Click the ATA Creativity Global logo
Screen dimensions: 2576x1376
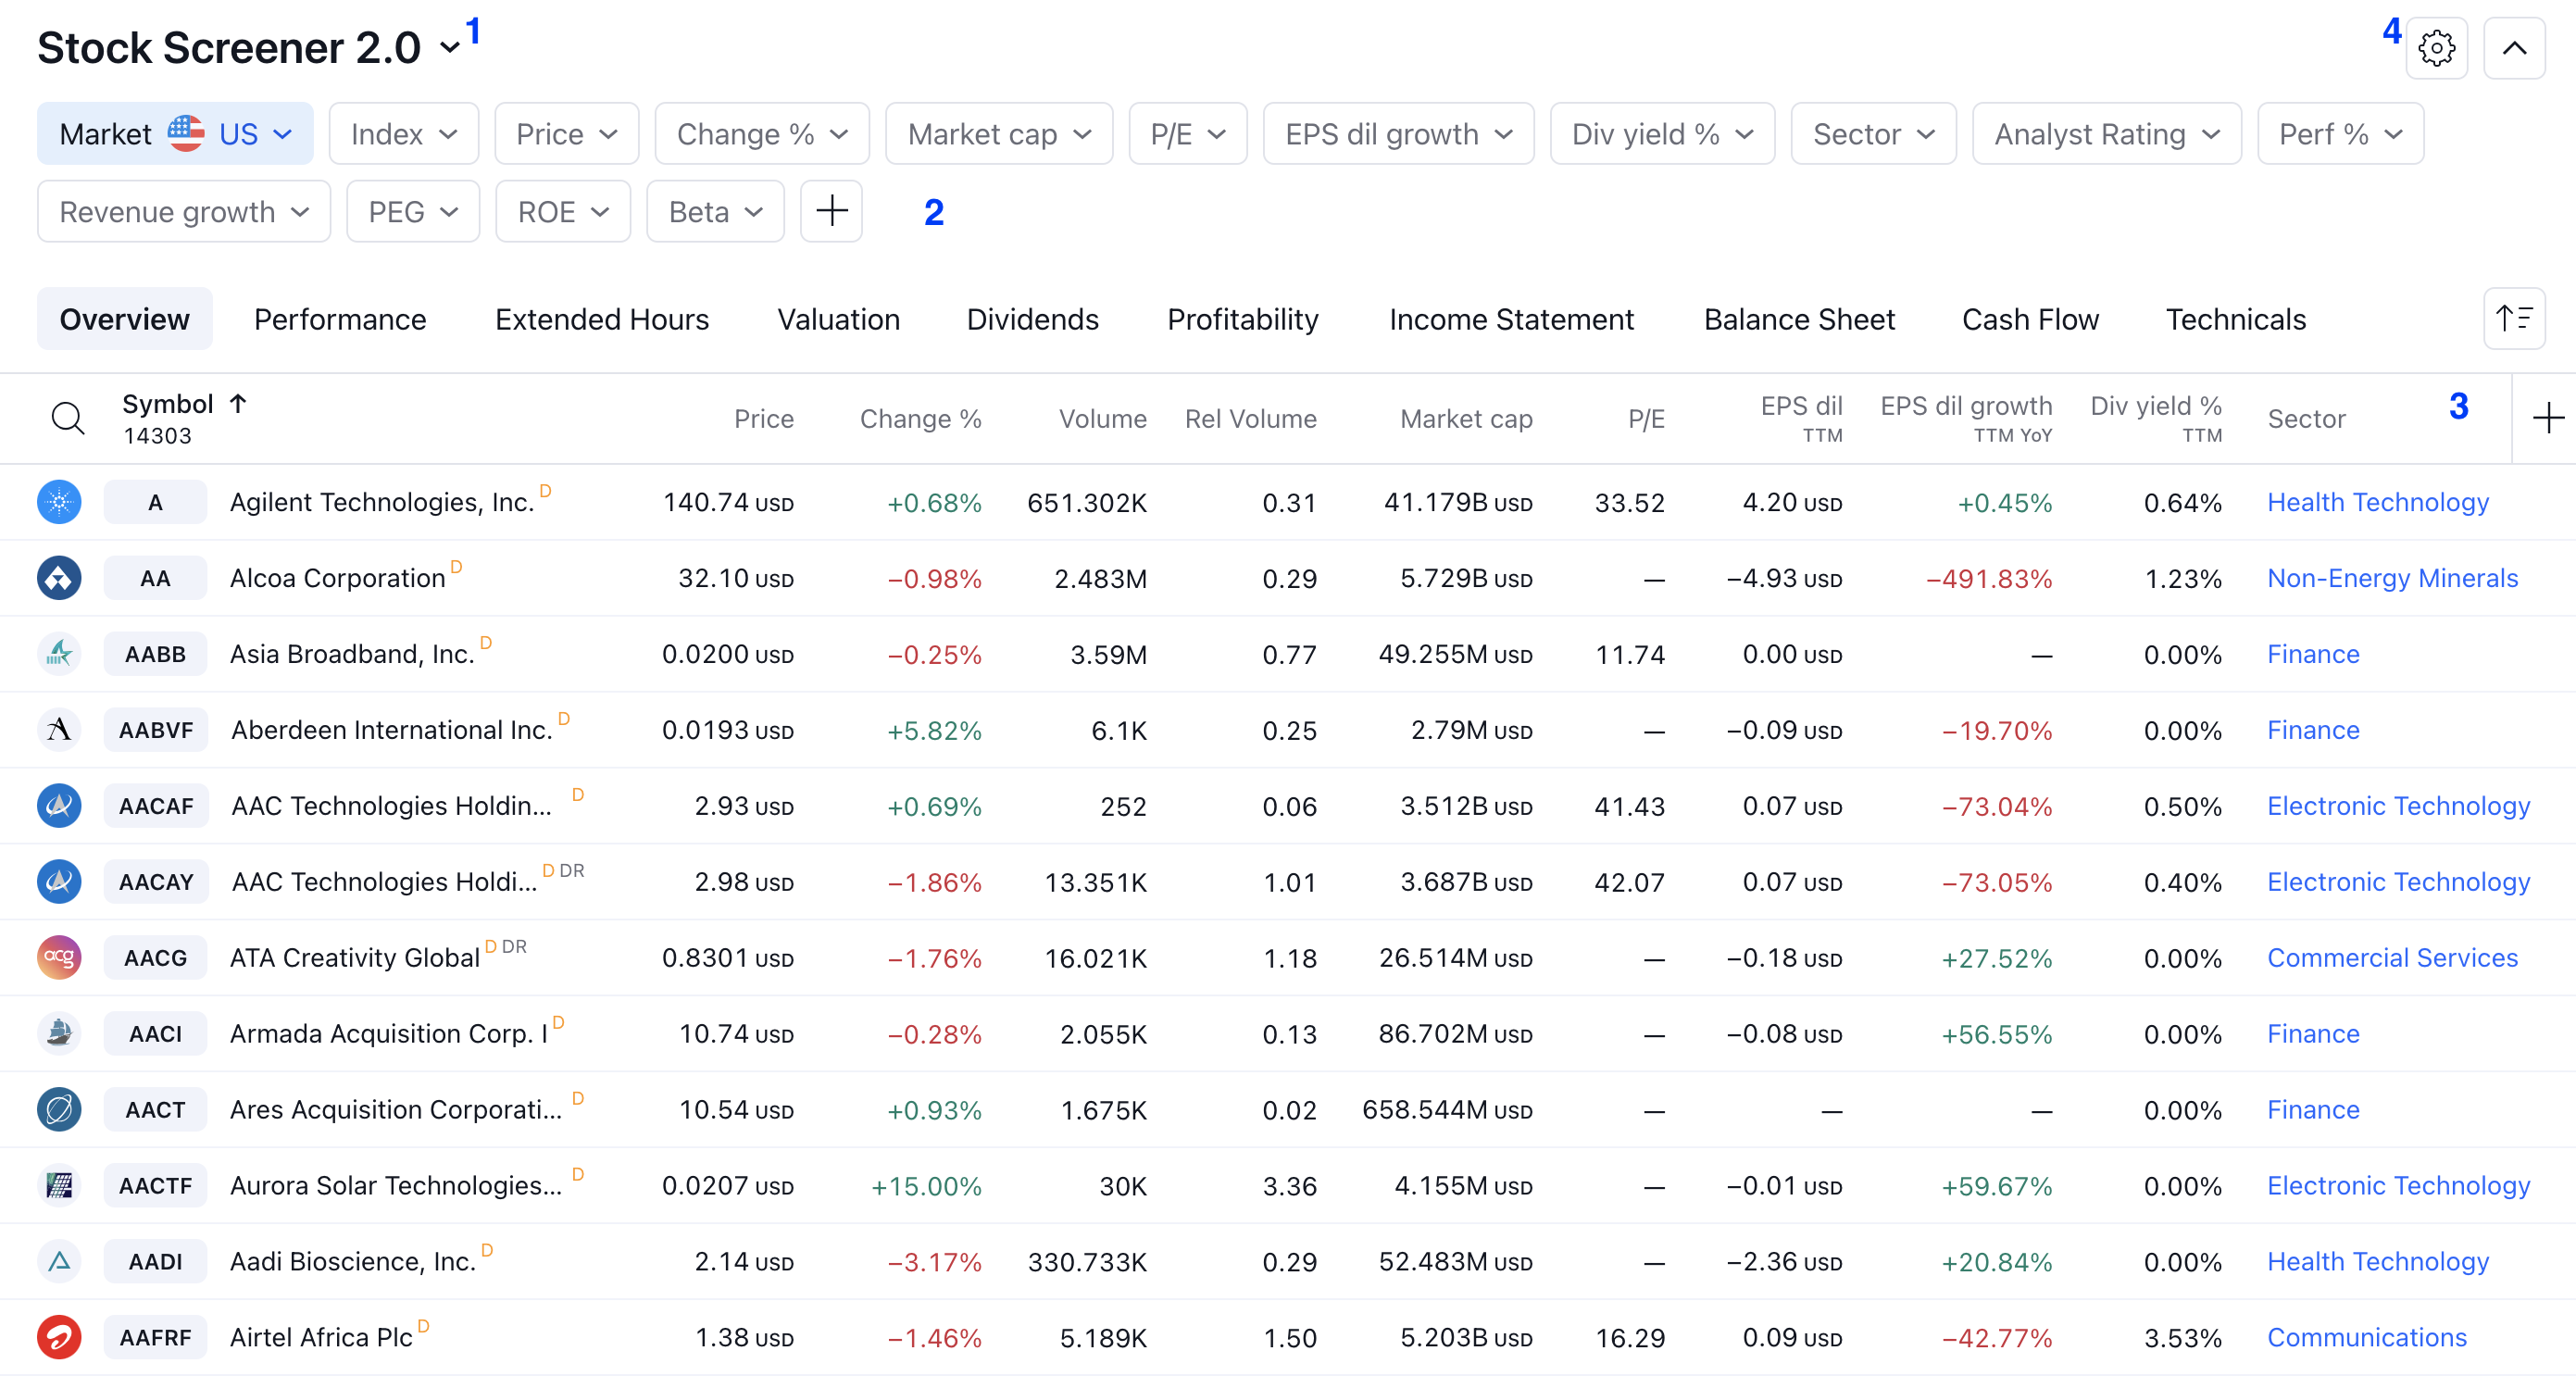(x=59, y=957)
